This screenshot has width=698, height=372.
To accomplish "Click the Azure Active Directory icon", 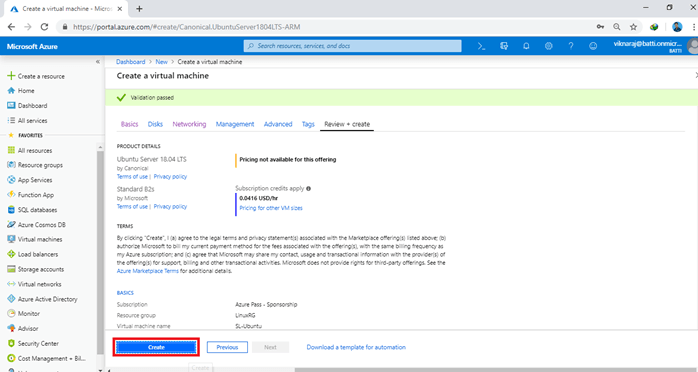I will tap(11, 299).
